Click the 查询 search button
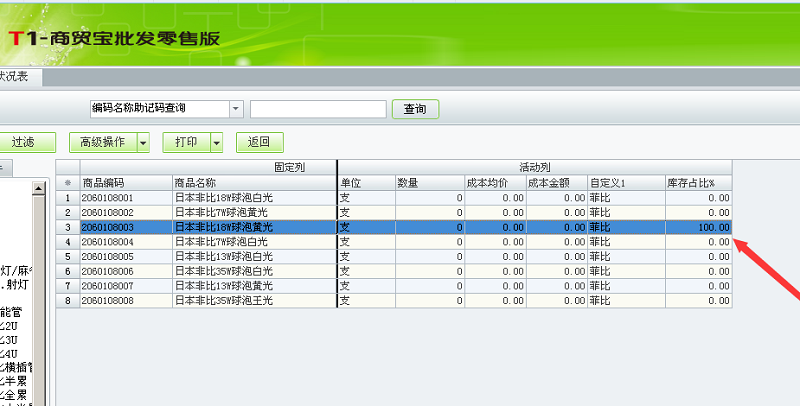The height and width of the screenshot is (406, 800). pos(415,109)
